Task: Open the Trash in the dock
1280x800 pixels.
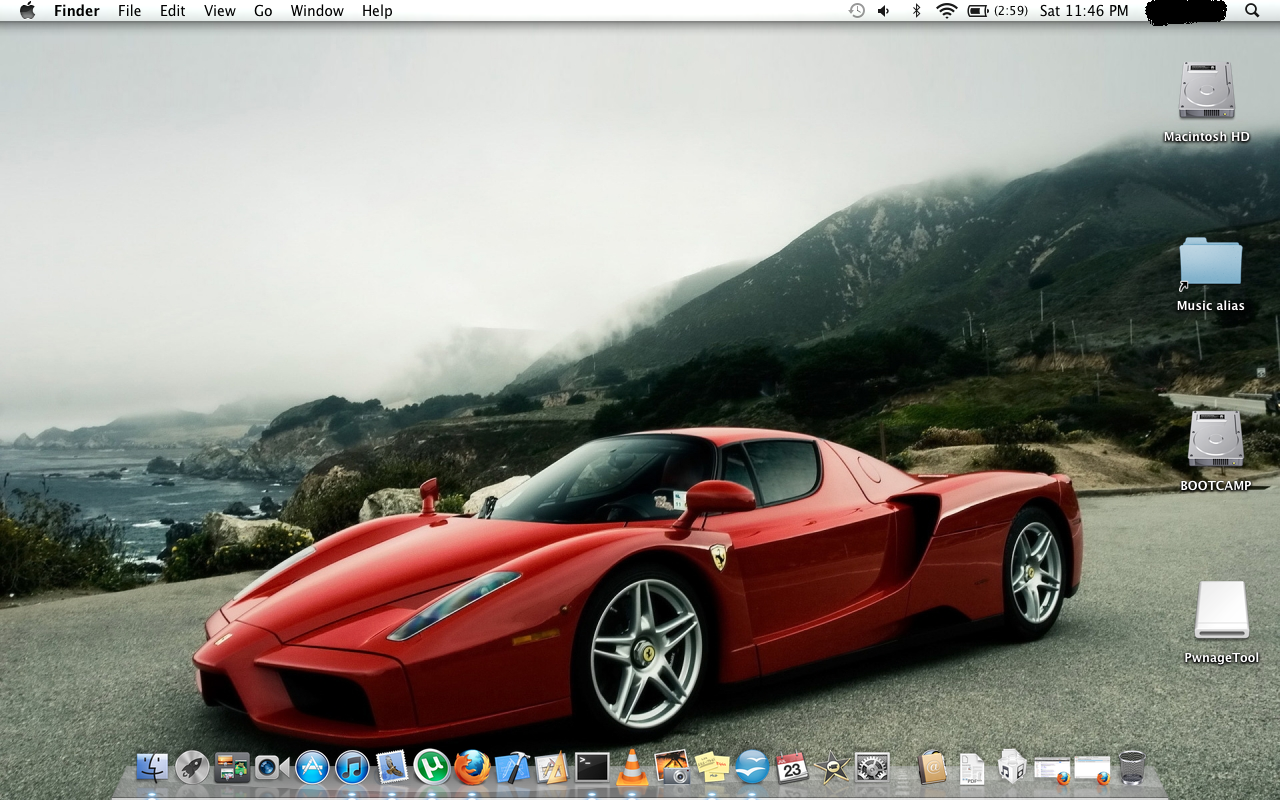Action: coord(1132,768)
